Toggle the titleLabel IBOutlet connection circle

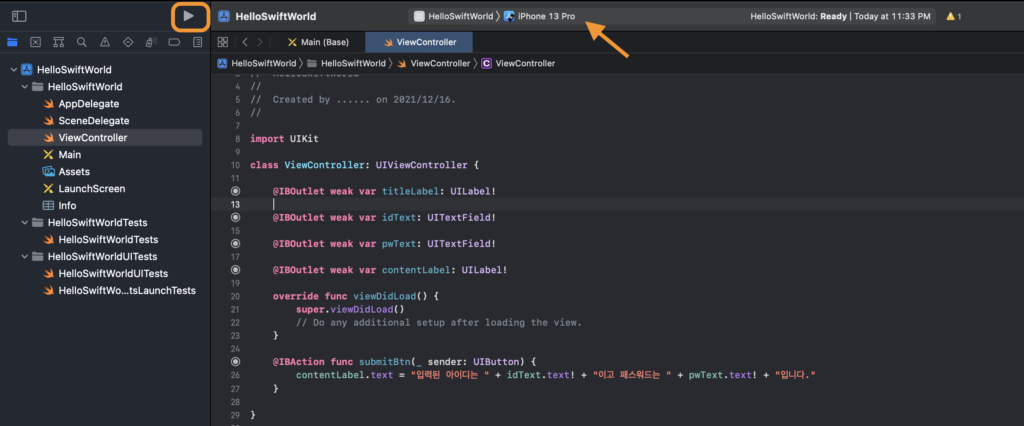tap(235, 190)
